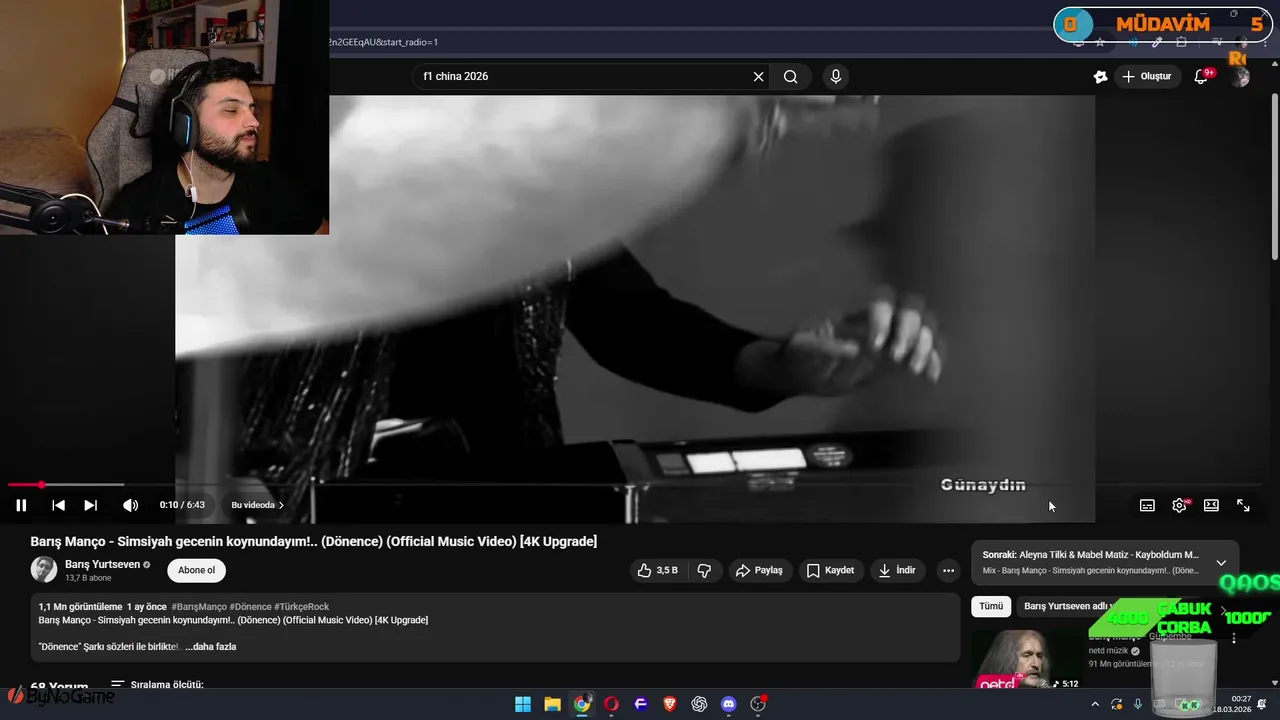The height and width of the screenshot is (720, 1280).
Task: Run search with the magnifier button
Action: pyautogui.click(x=790, y=76)
